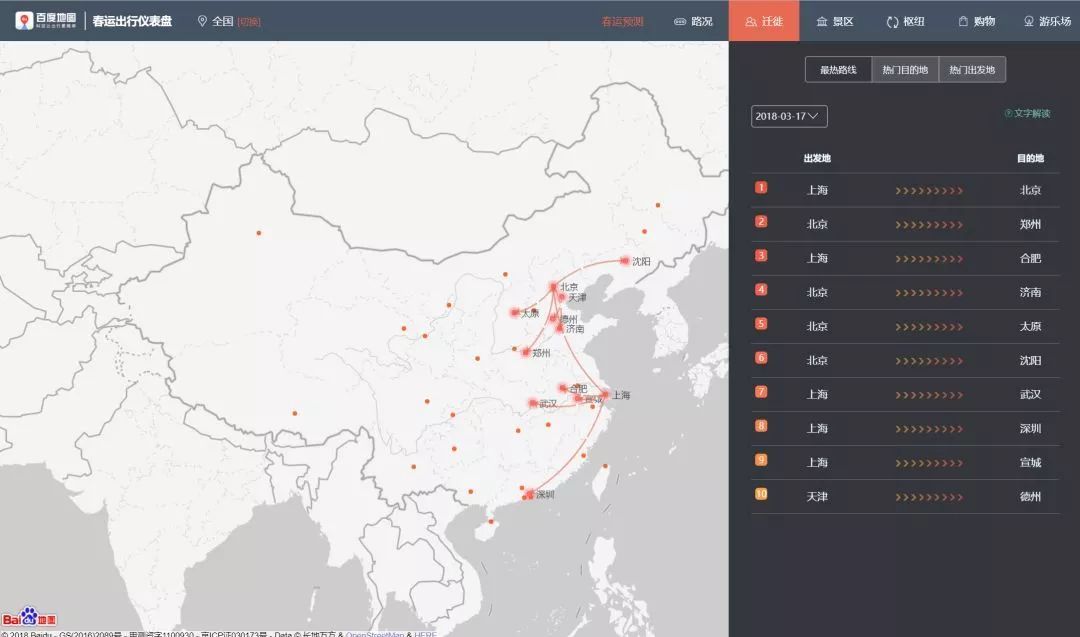Click the 迁徙 people icon in navigation
The image size is (1080, 637).
(x=751, y=21)
